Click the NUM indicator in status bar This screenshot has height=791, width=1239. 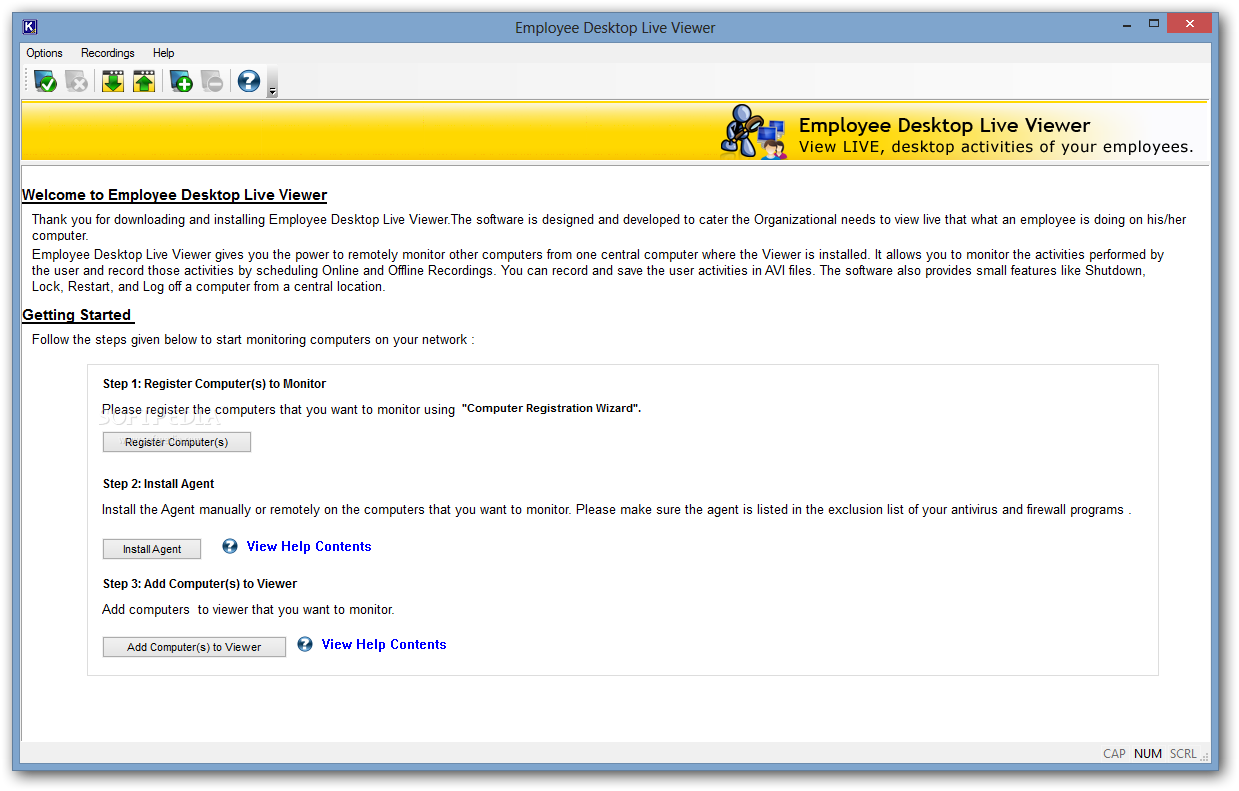click(x=1148, y=754)
